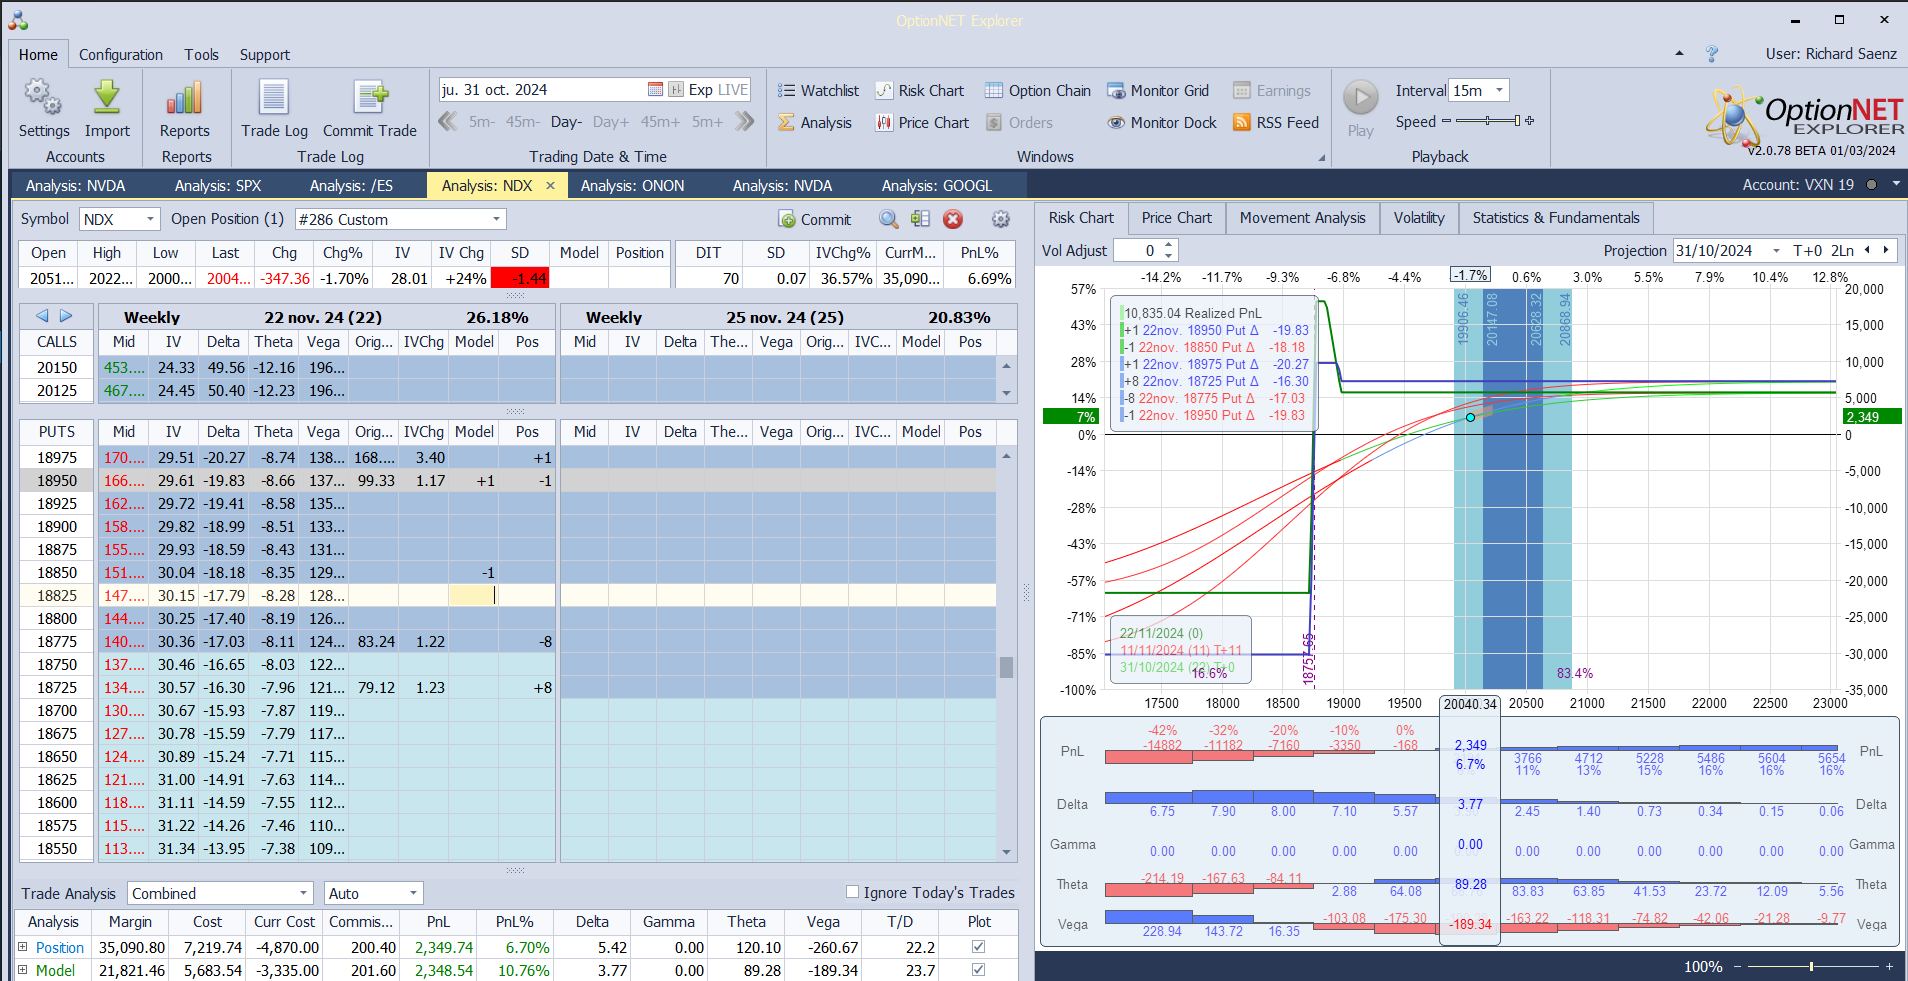Switch to the Tools ribbon tab
1908x981 pixels.
(x=201, y=55)
